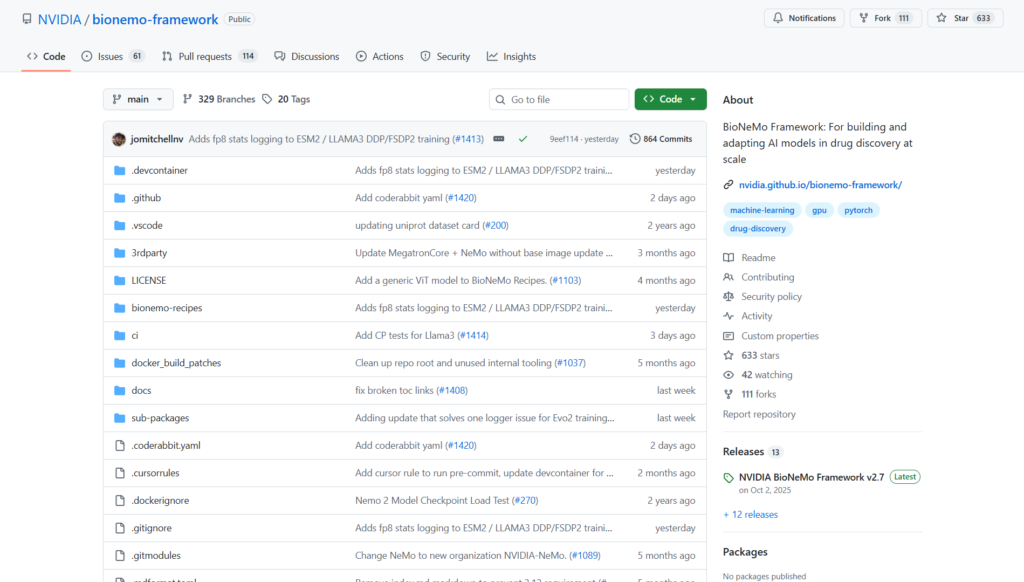Open the nvidia.github.io/bionemo-framework link
The image size is (1024, 582).
820,185
